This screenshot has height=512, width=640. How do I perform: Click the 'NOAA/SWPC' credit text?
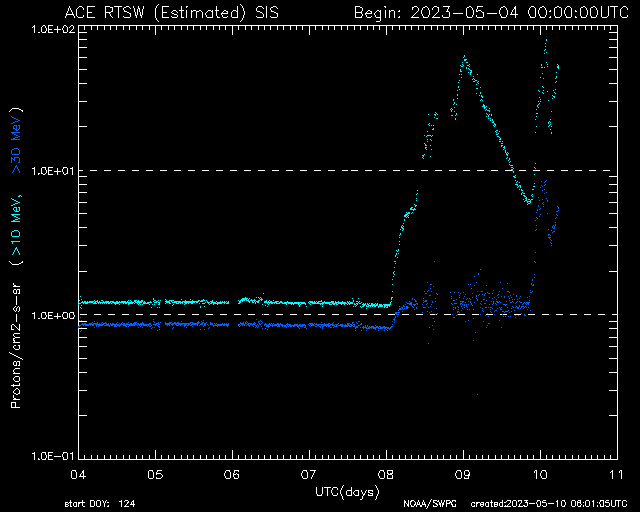click(x=430, y=504)
